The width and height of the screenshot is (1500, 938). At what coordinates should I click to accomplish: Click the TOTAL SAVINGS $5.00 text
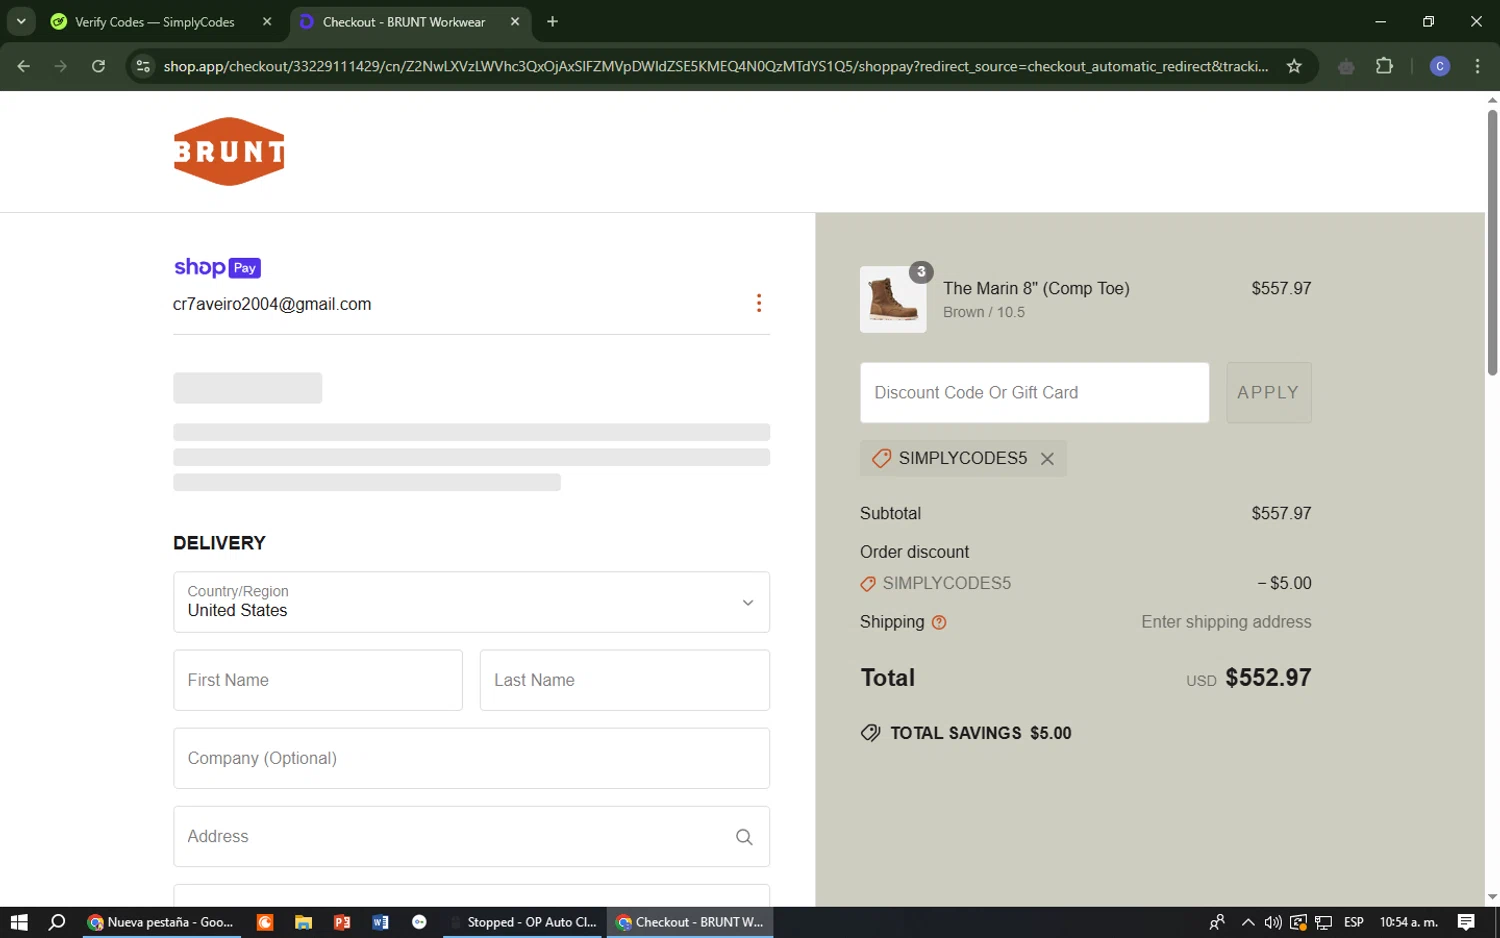[x=980, y=733]
